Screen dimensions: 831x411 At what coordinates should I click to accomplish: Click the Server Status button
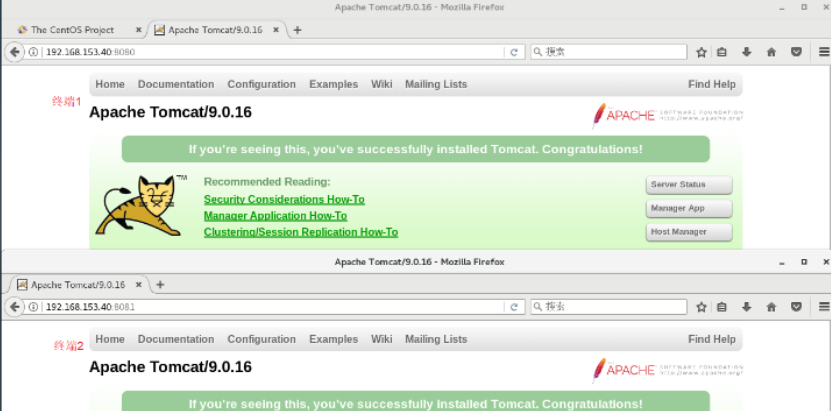coord(689,185)
